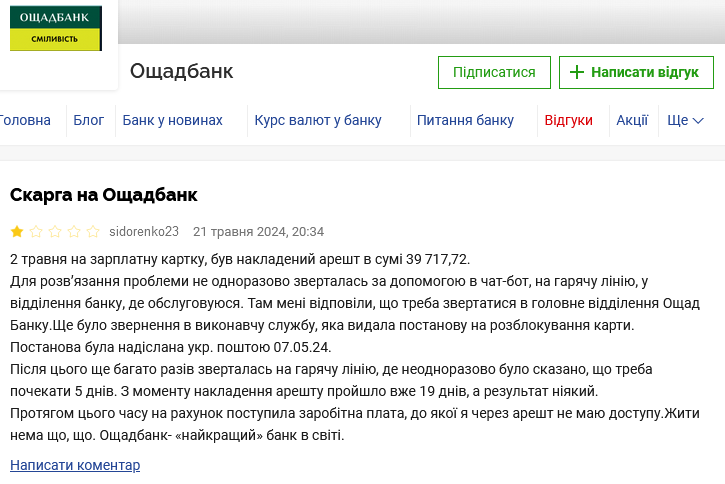Open Курс валют у банку tab
Screen dimensions: 725x484
point(318,120)
